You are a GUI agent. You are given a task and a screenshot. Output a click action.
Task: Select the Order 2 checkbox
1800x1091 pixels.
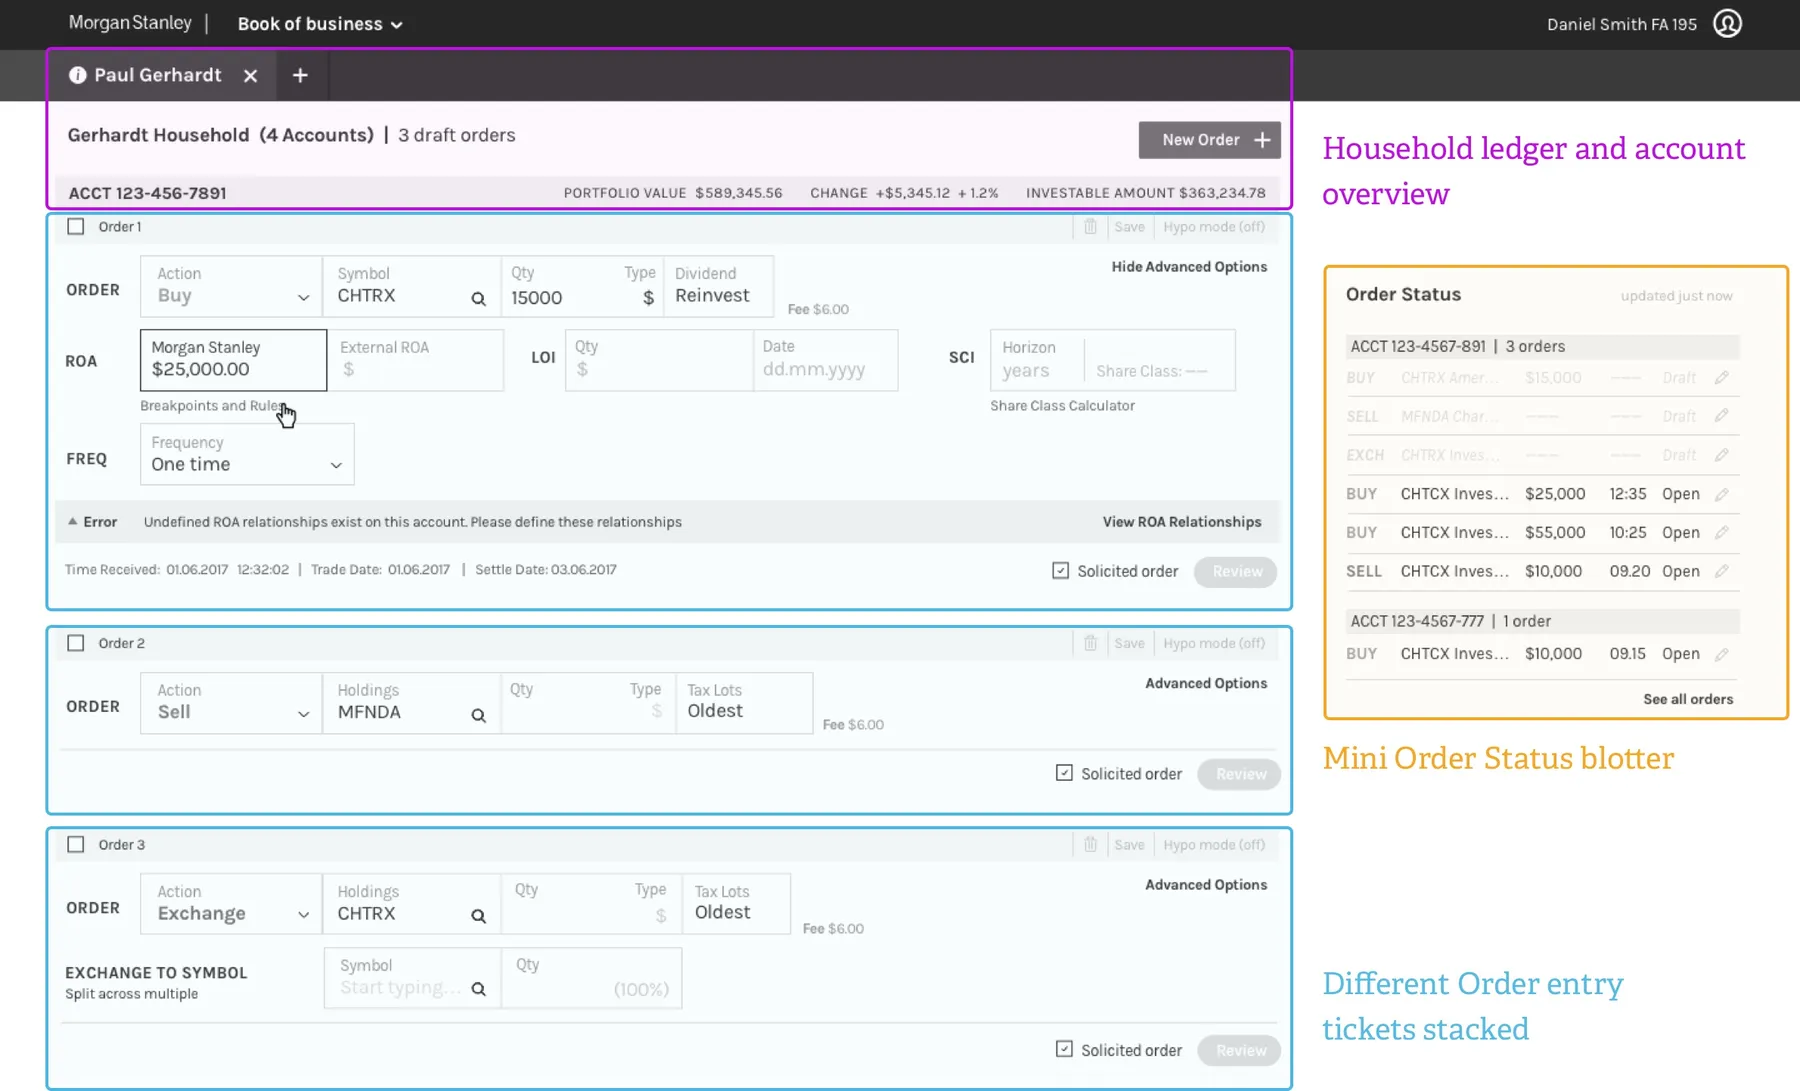[76, 643]
